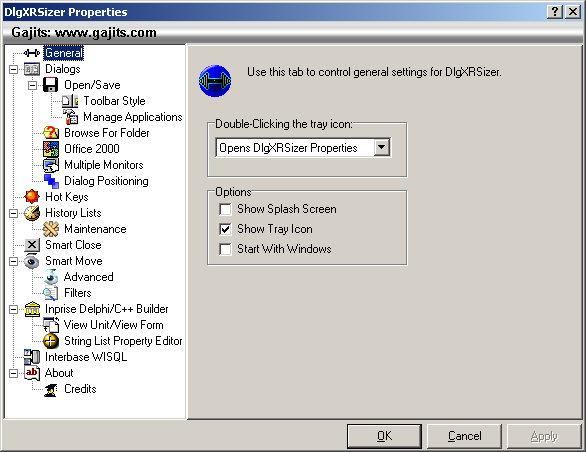Select the String List Property Editor icon
This screenshot has width=586, height=452.
tap(51, 341)
